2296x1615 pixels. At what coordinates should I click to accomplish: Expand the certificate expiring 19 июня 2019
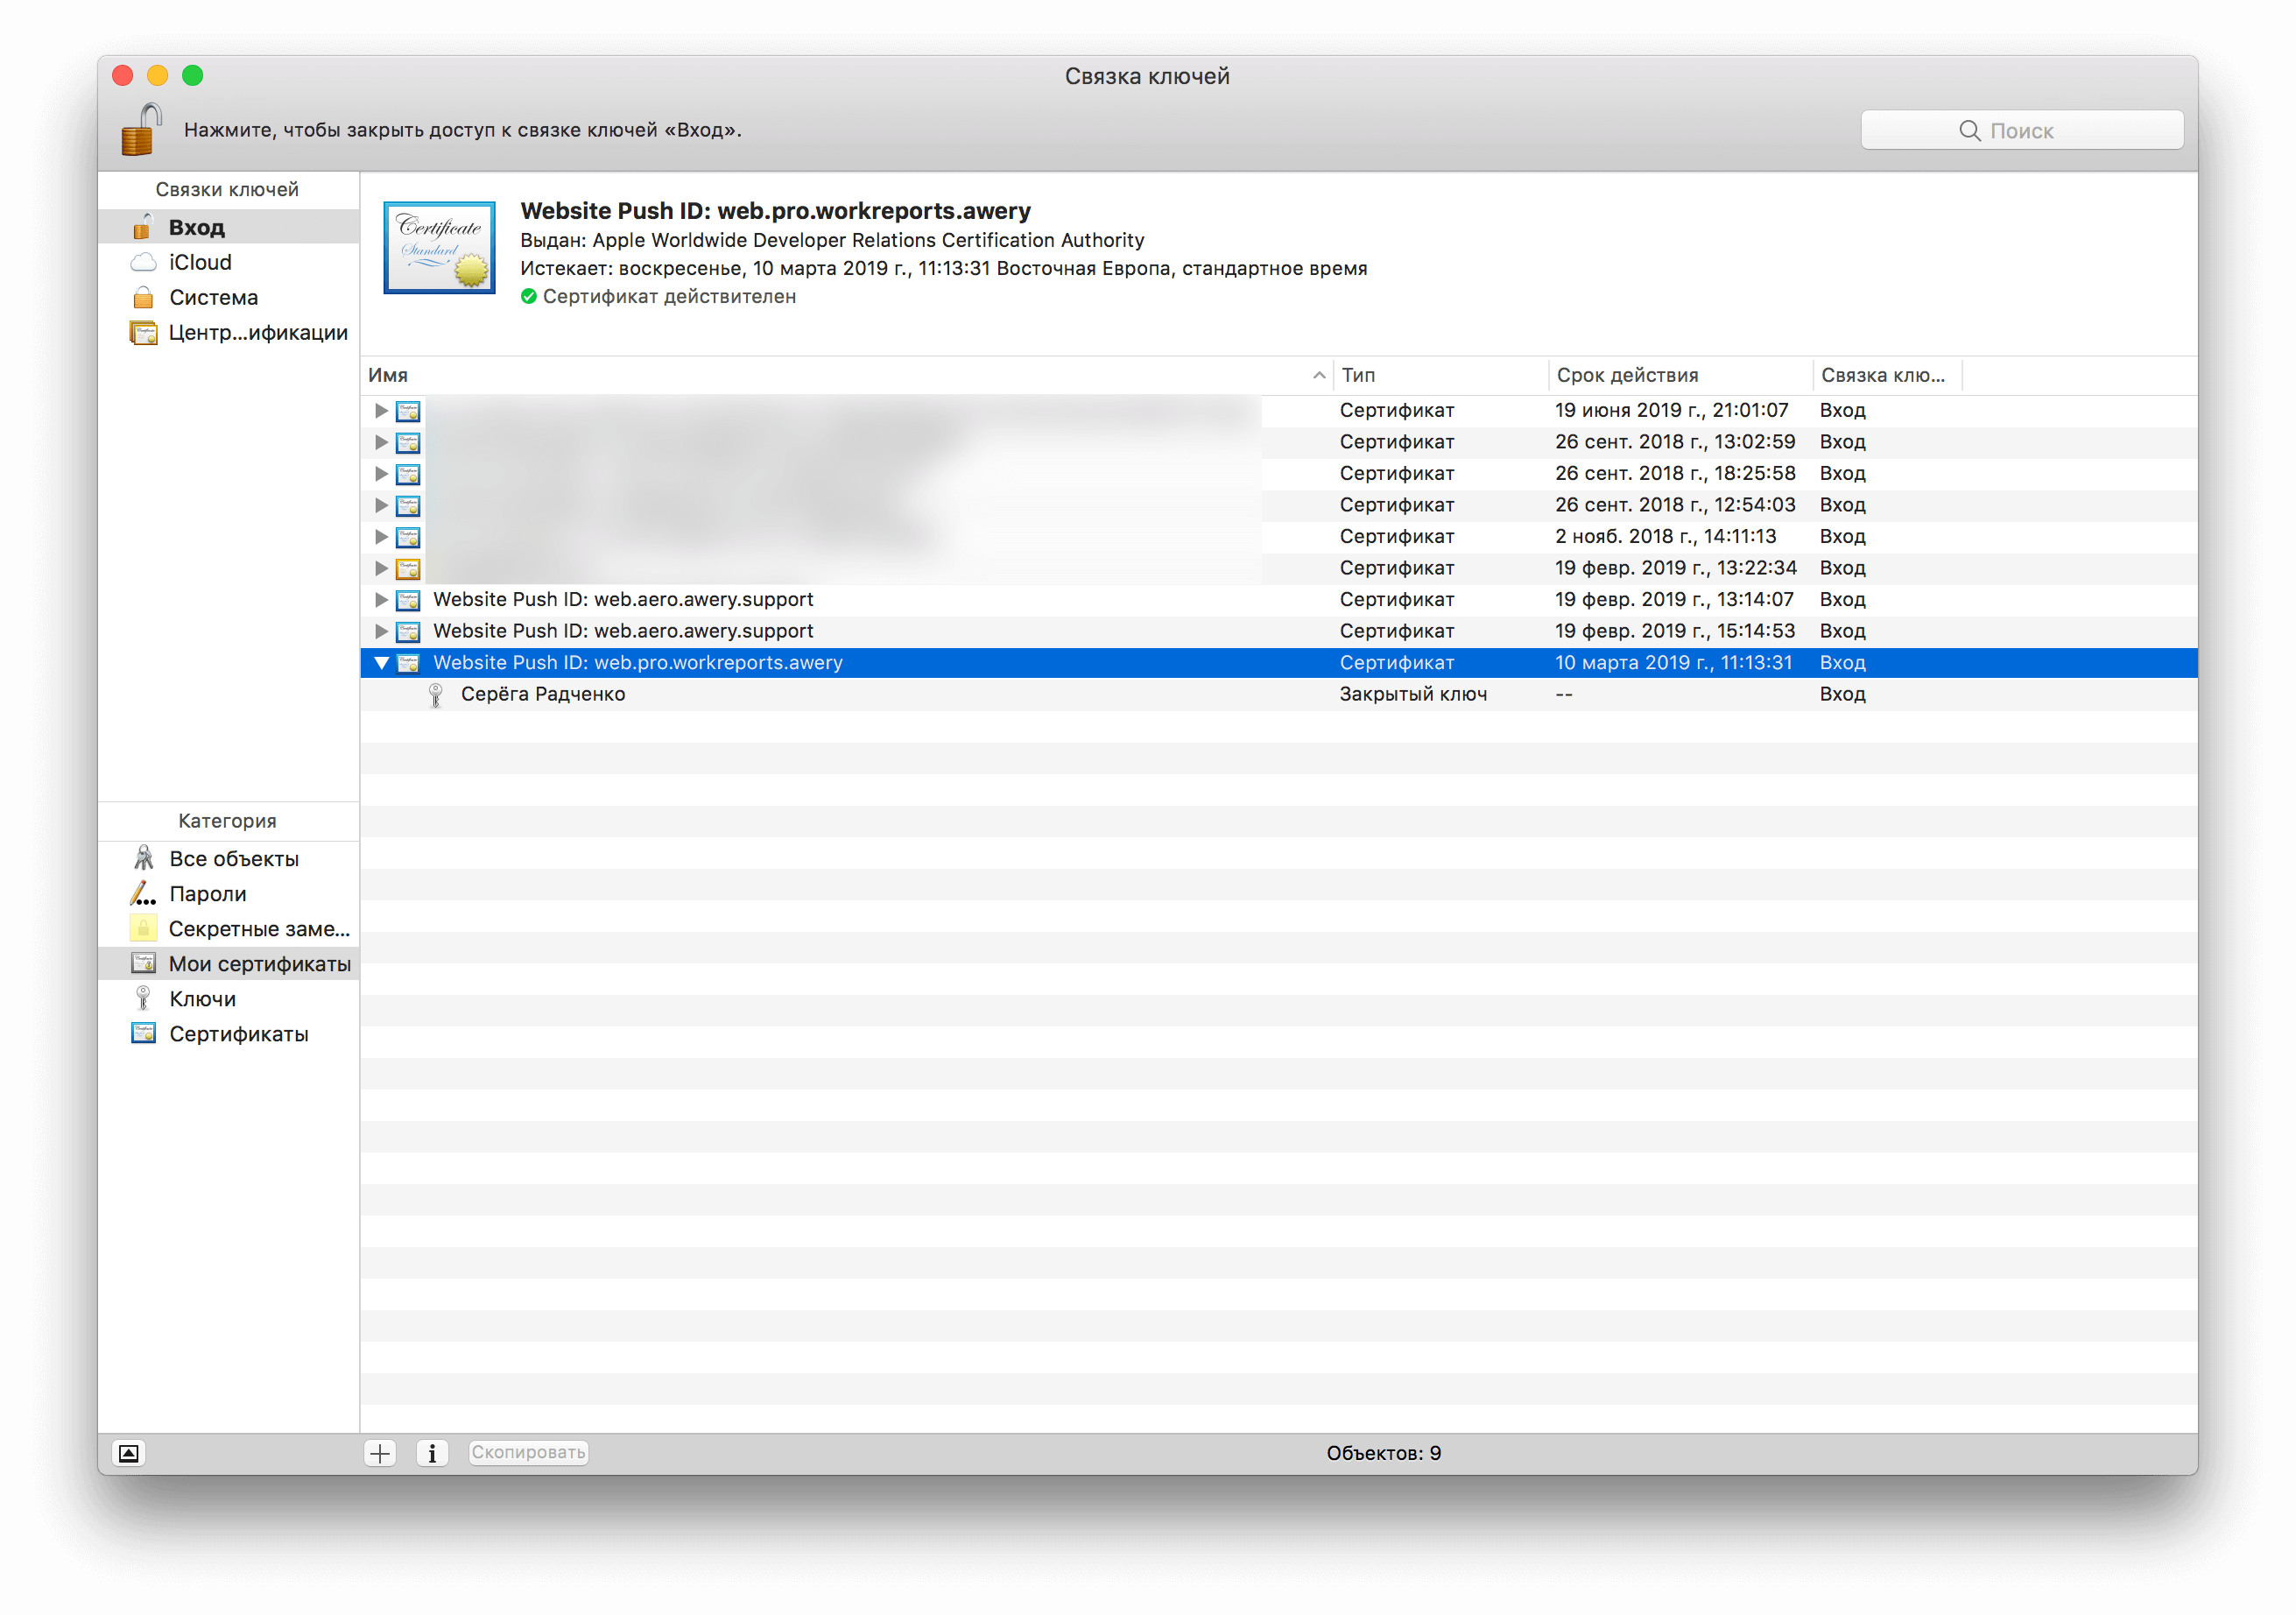381,411
